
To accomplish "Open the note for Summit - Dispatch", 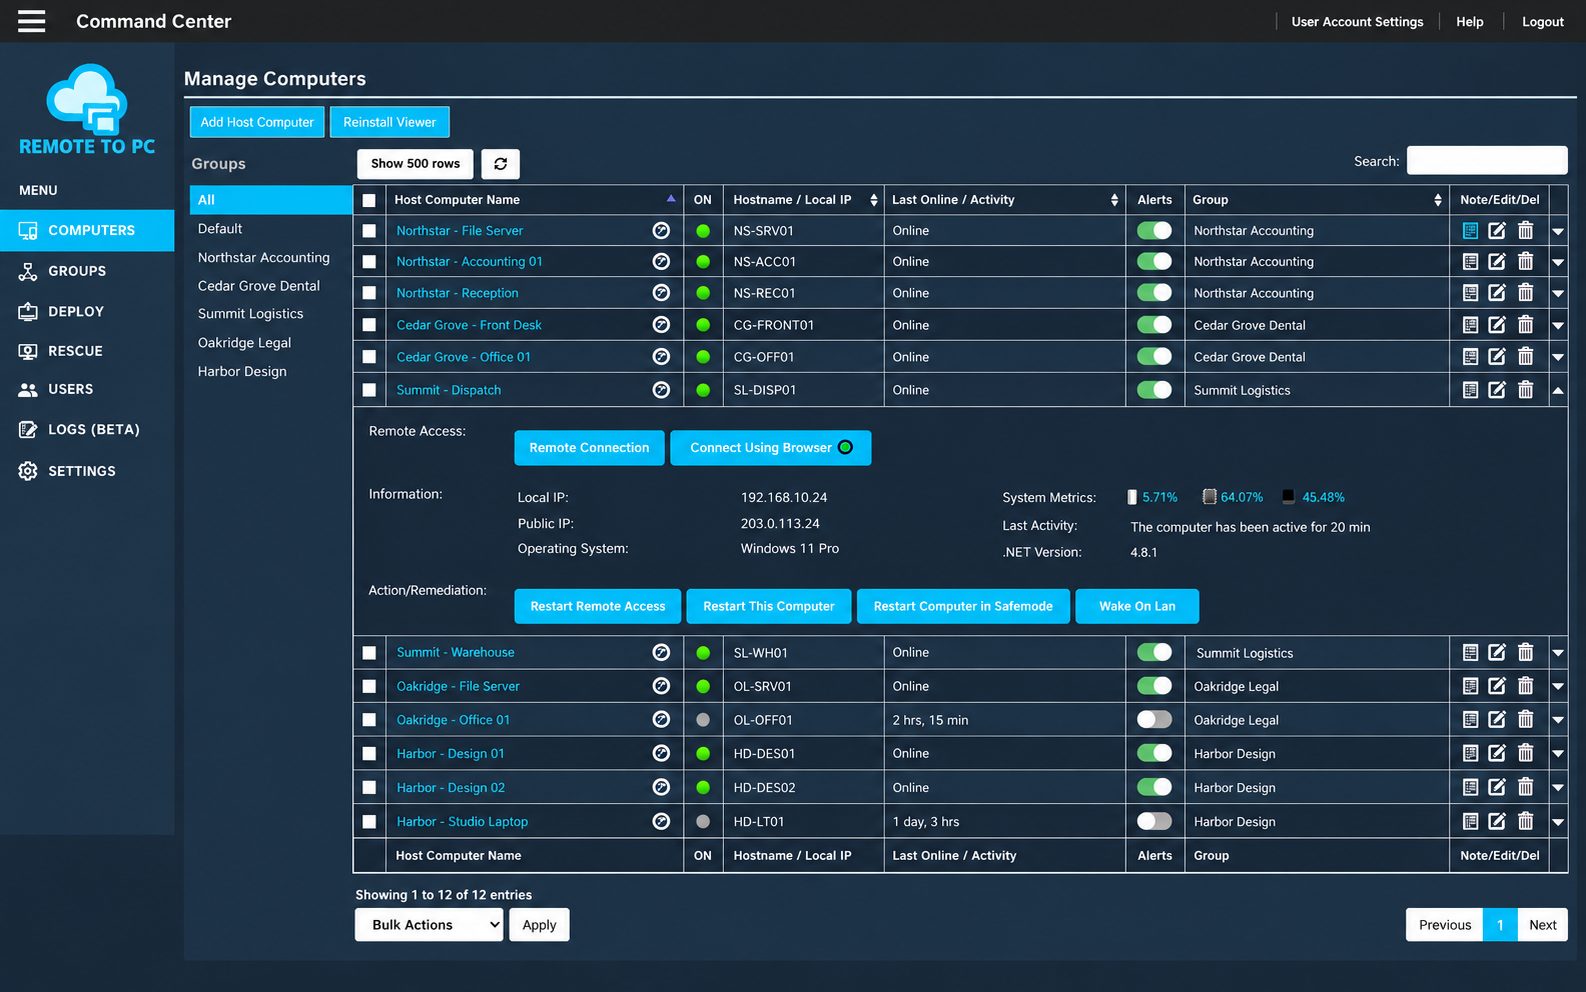I will pos(1470,390).
